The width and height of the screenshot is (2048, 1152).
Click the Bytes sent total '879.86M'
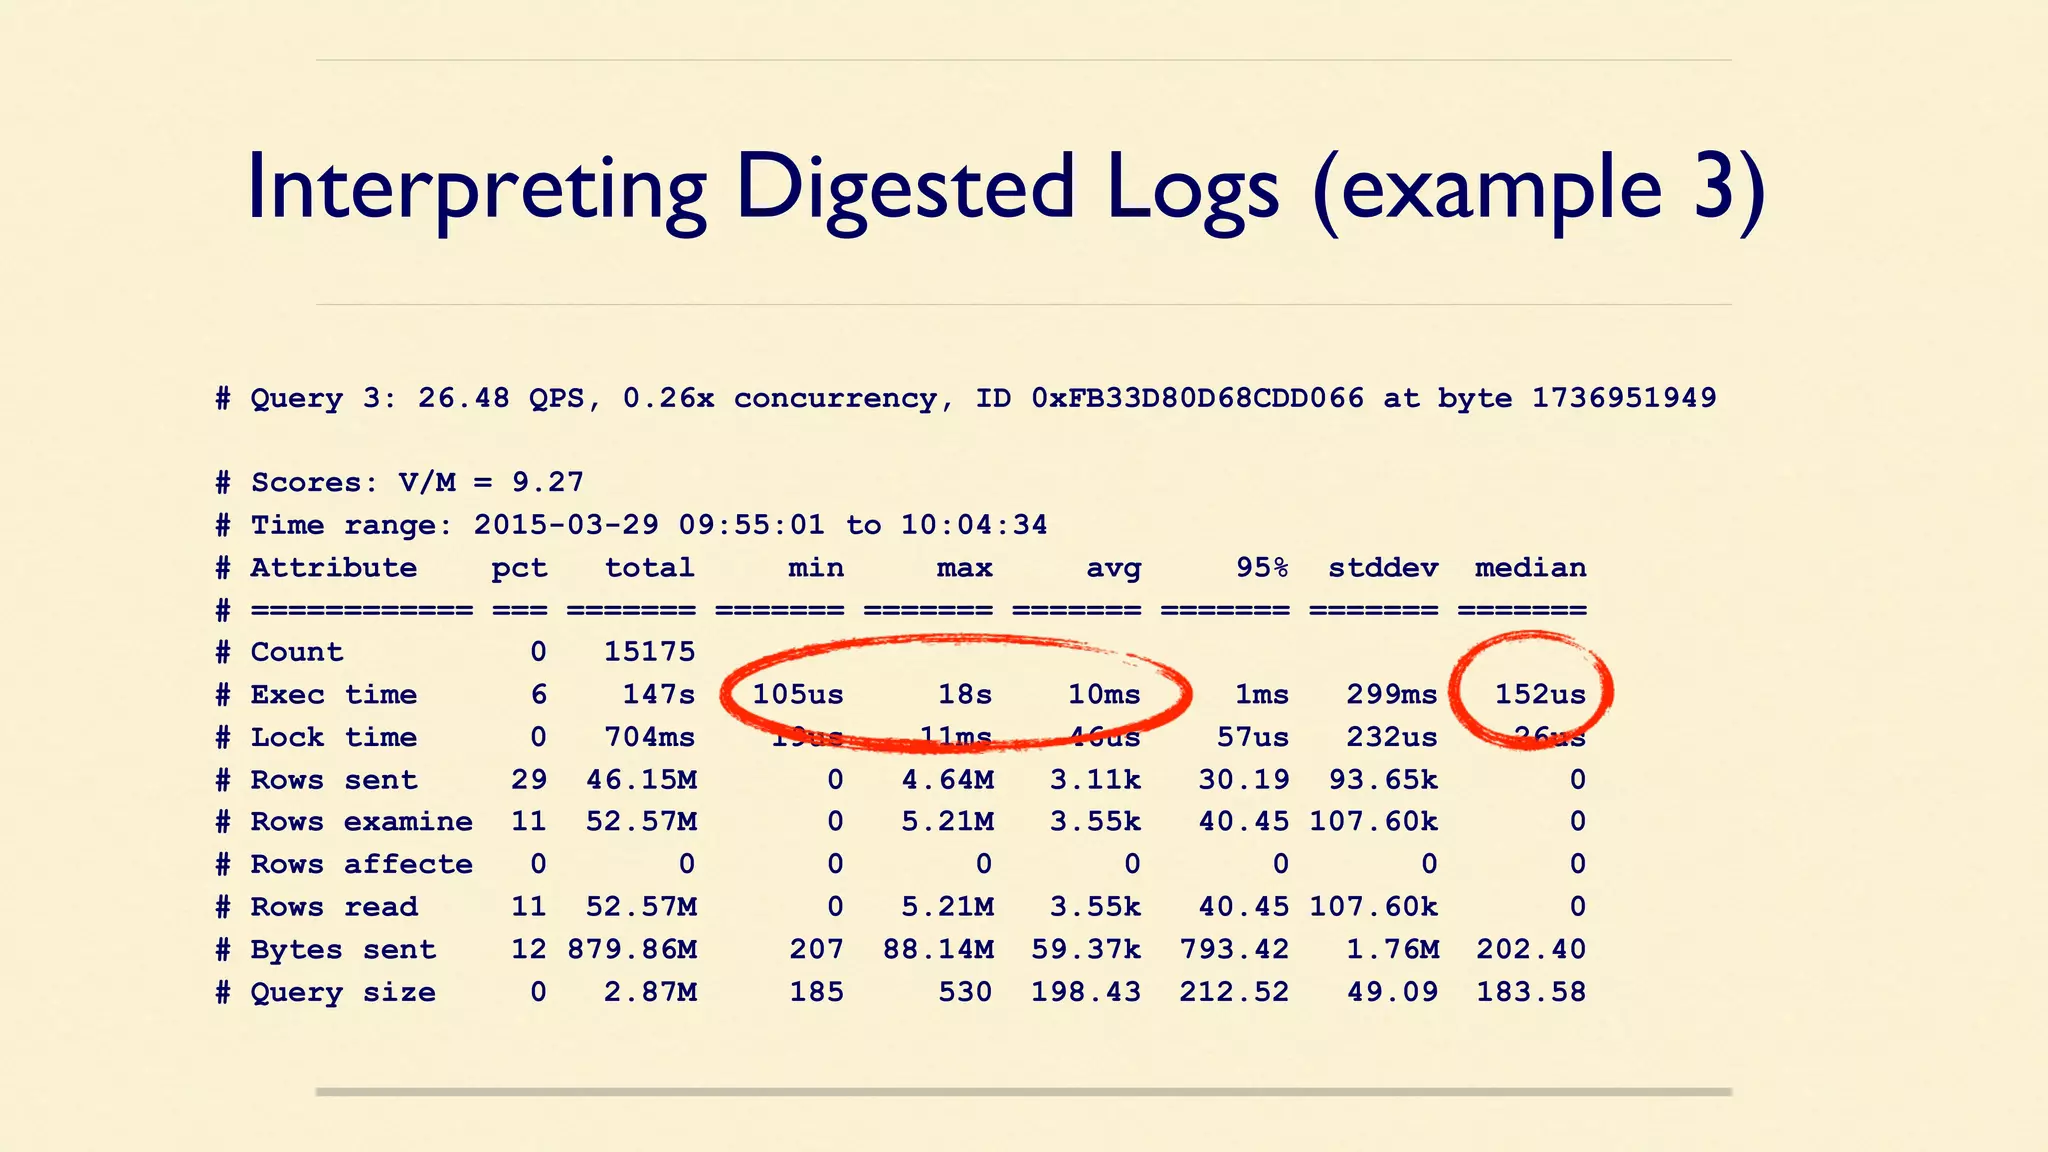coord(632,949)
